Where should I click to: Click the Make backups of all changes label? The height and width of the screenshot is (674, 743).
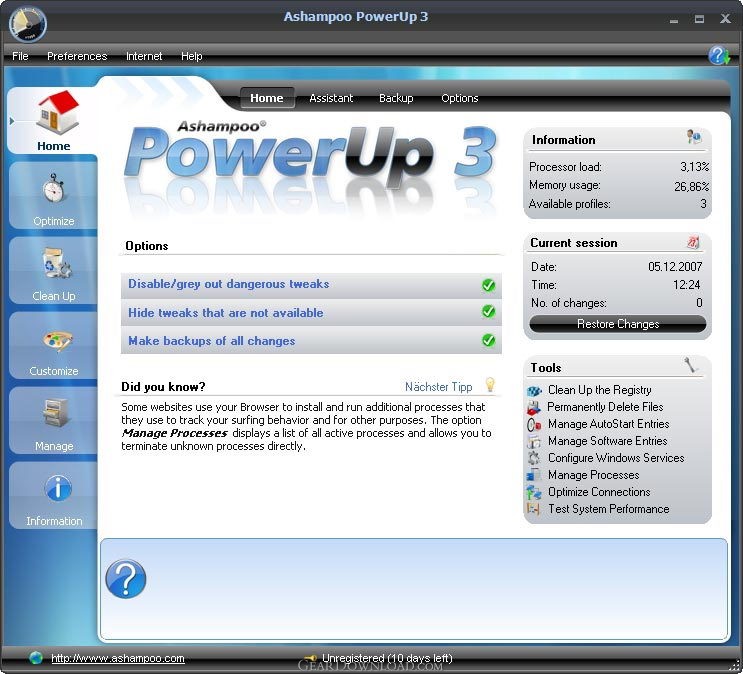click(x=211, y=341)
